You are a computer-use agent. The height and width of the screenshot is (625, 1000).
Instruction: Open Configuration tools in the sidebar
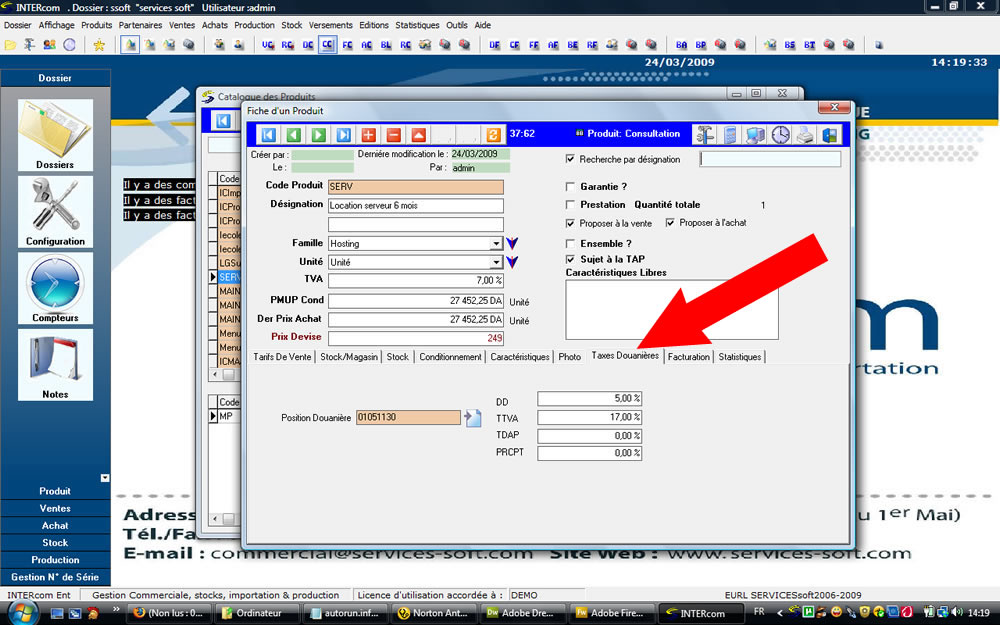tap(55, 212)
